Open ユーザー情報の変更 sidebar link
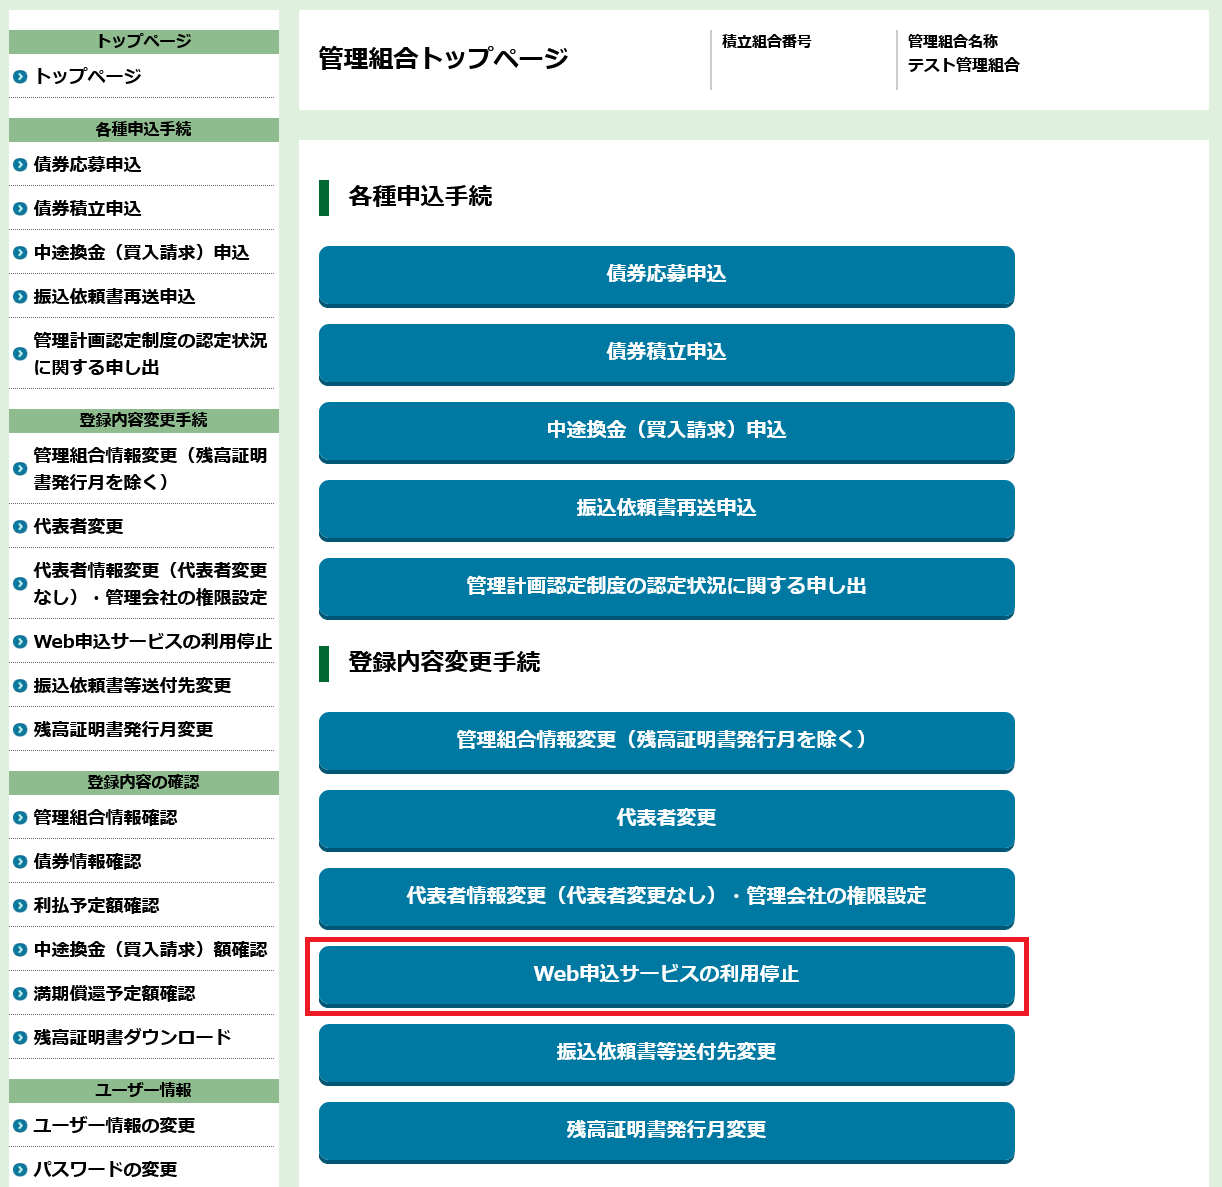 pyautogui.click(x=115, y=1125)
